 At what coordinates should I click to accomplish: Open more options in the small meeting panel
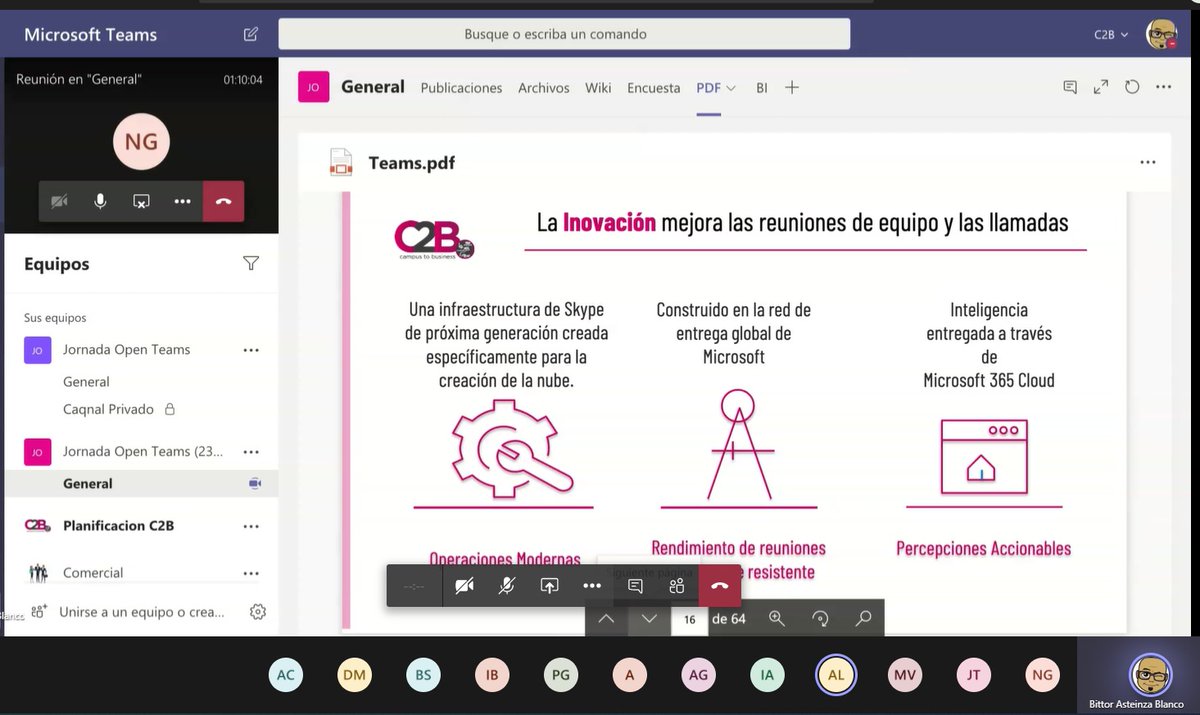pos(182,201)
